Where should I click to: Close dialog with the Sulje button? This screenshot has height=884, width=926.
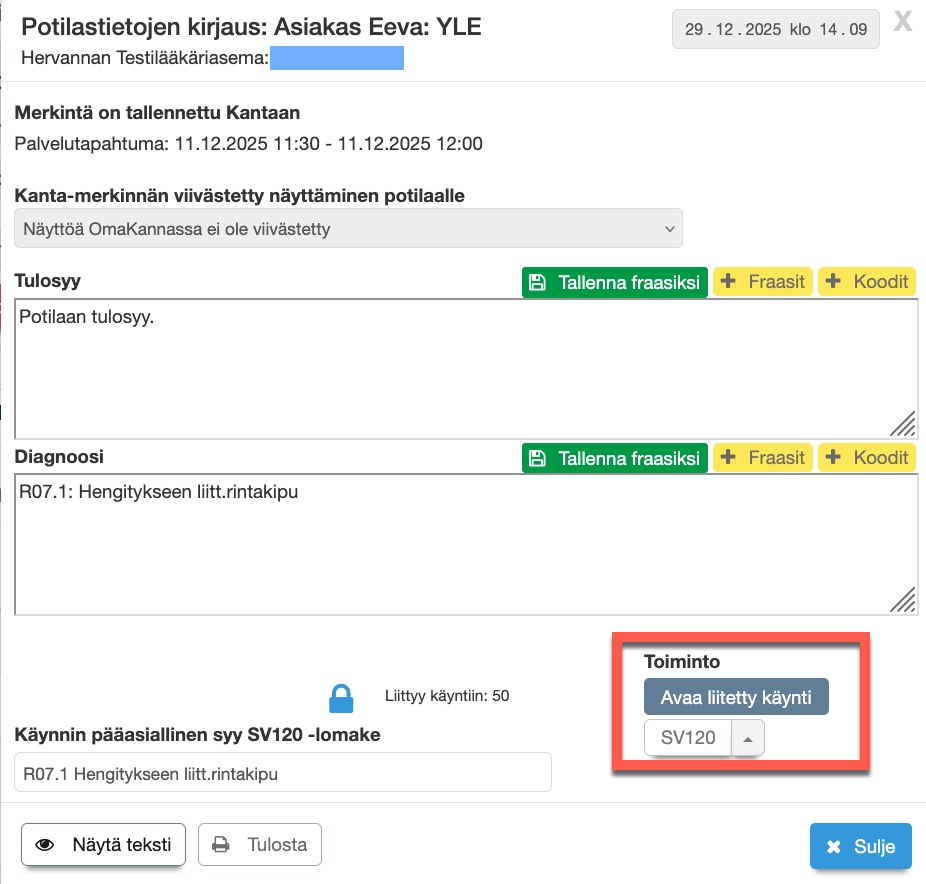click(x=860, y=846)
